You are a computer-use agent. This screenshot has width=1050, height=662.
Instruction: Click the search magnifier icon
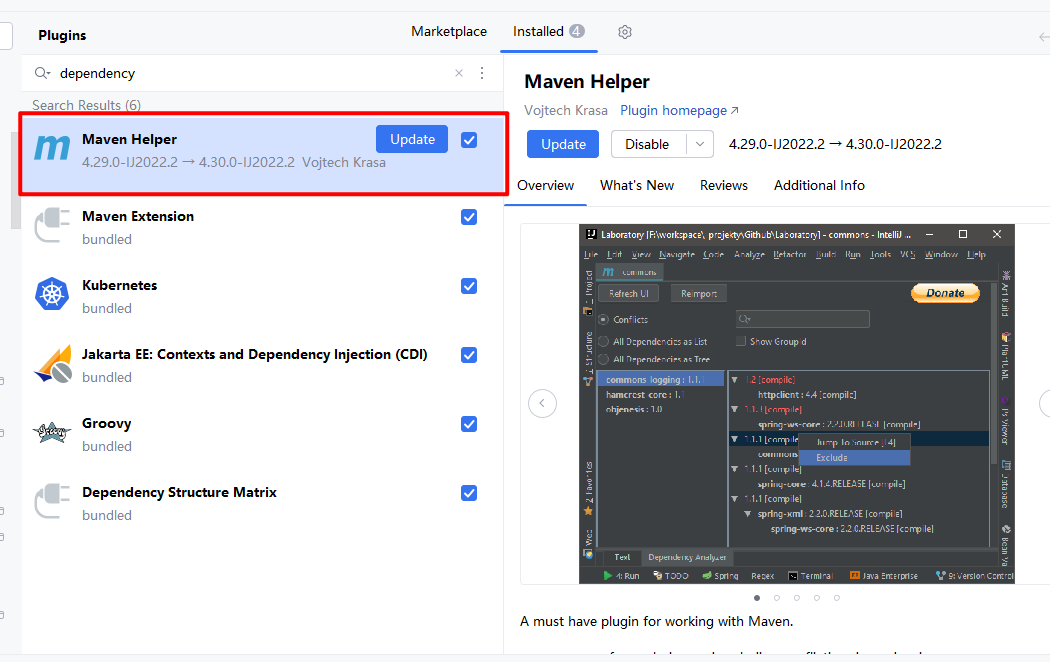pos(42,73)
